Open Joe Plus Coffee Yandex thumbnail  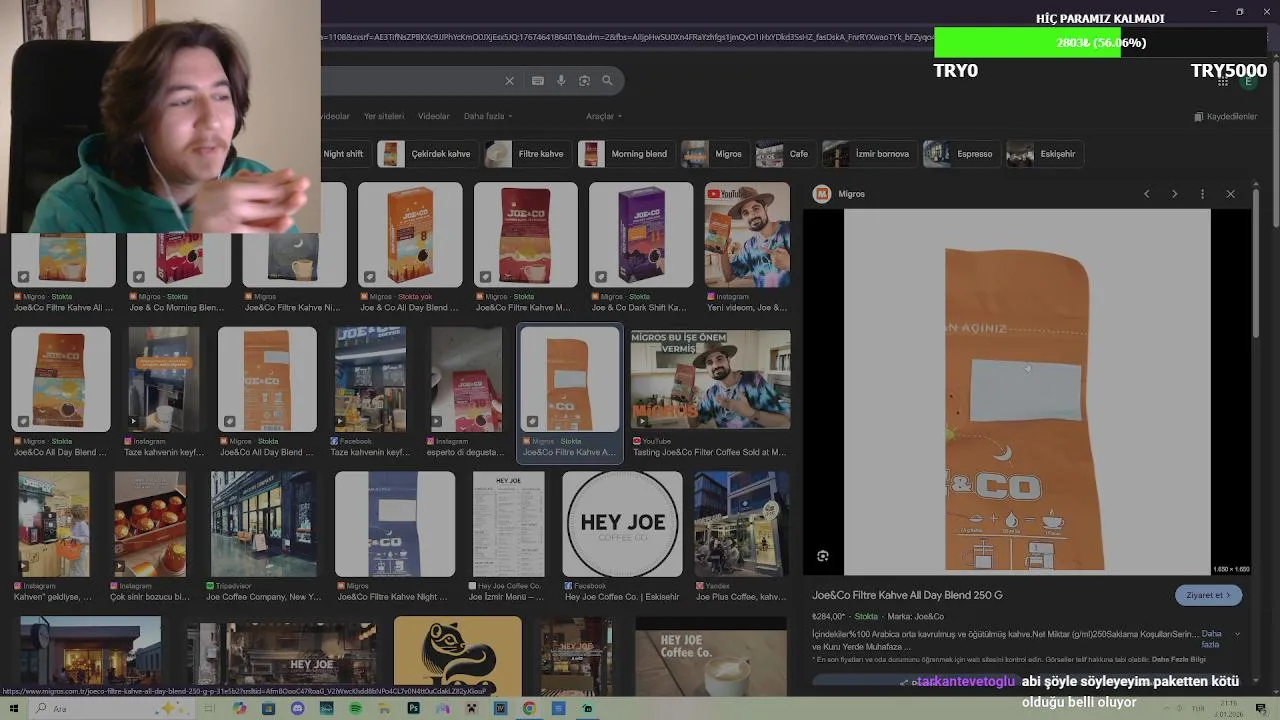pyautogui.click(x=741, y=524)
